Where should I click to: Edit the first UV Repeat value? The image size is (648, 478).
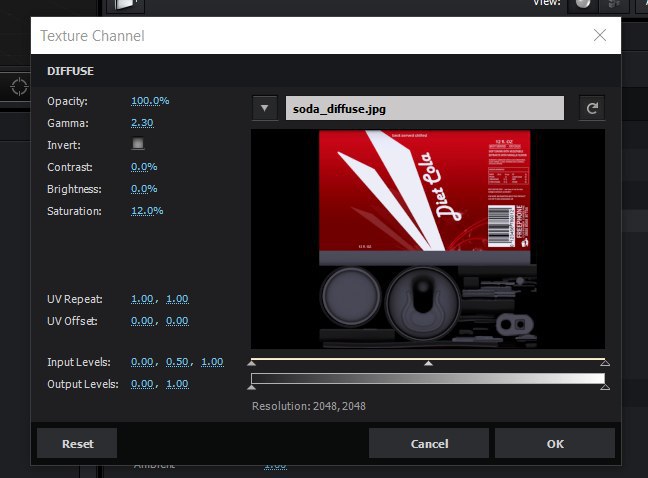click(x=142, y=299)
